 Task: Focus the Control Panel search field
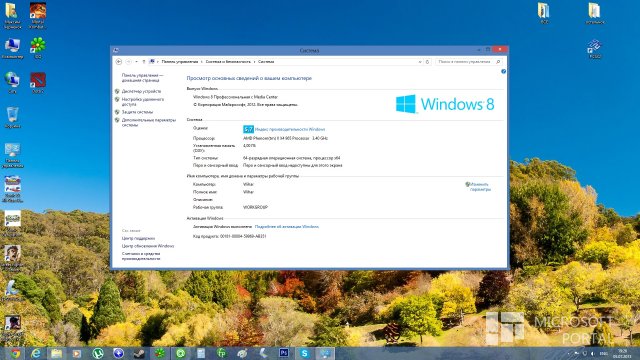464,62
